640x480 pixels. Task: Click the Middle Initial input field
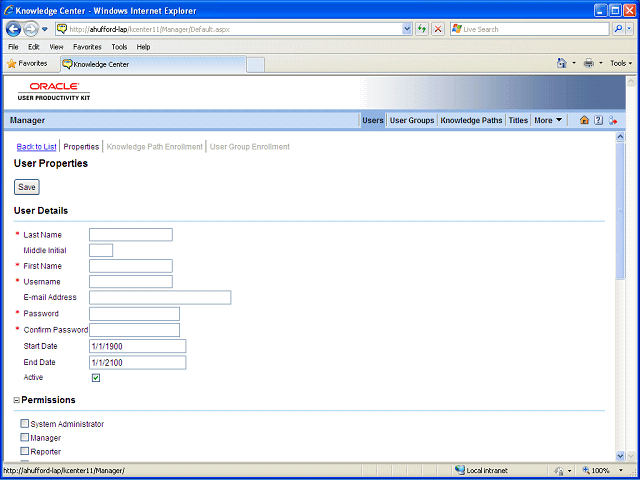click(x=101, y=250)
